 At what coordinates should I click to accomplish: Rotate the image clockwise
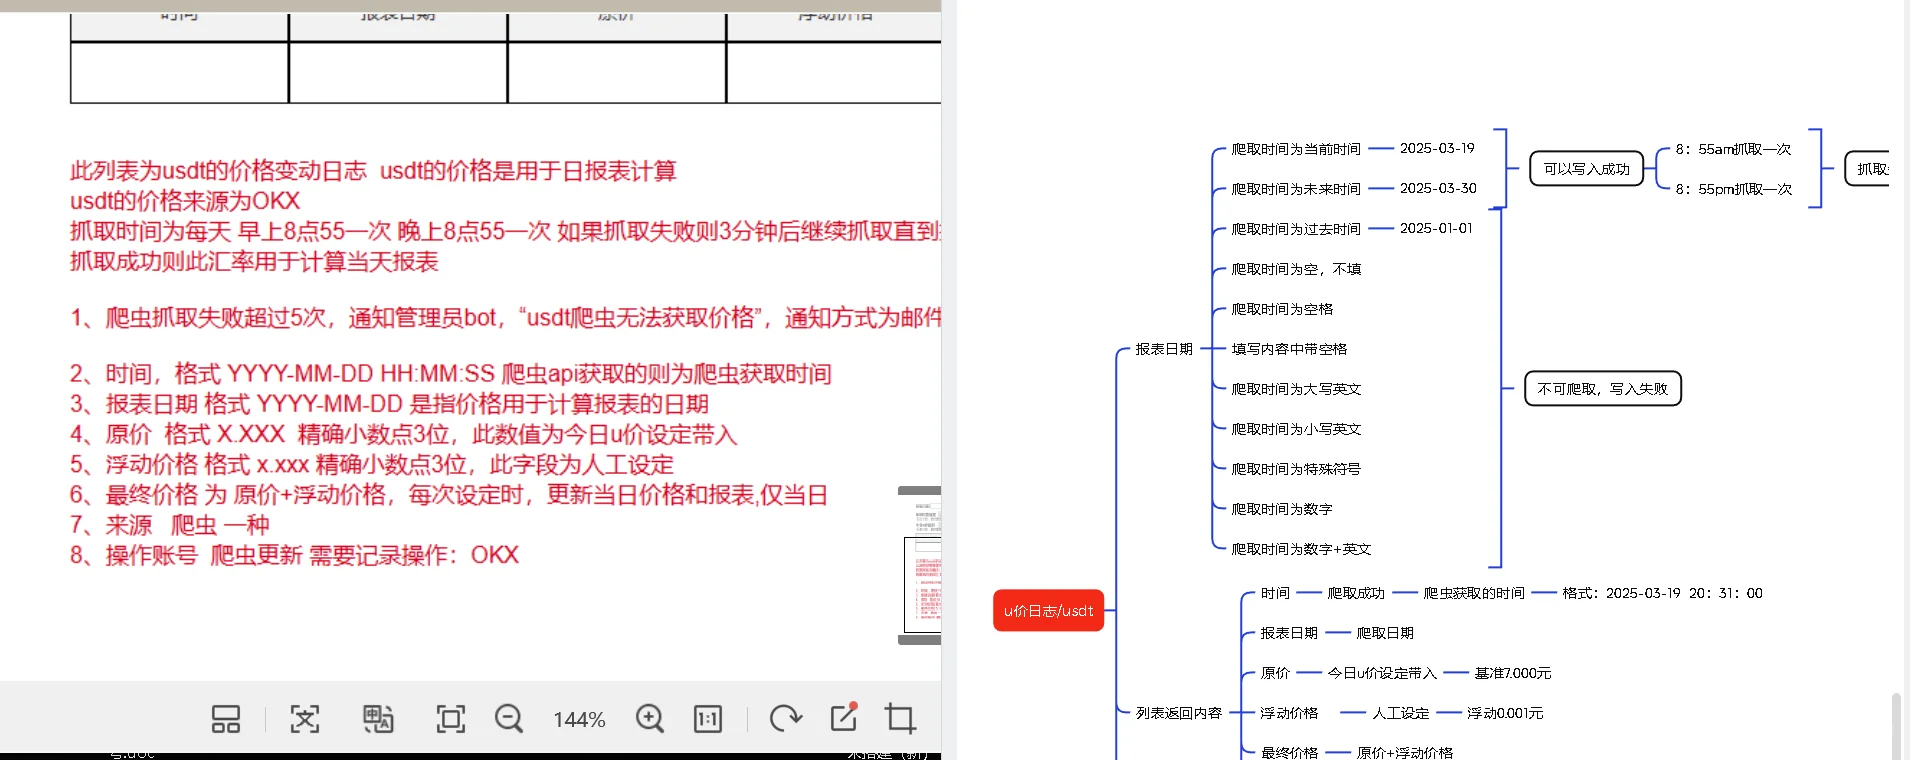coord(785,719)
